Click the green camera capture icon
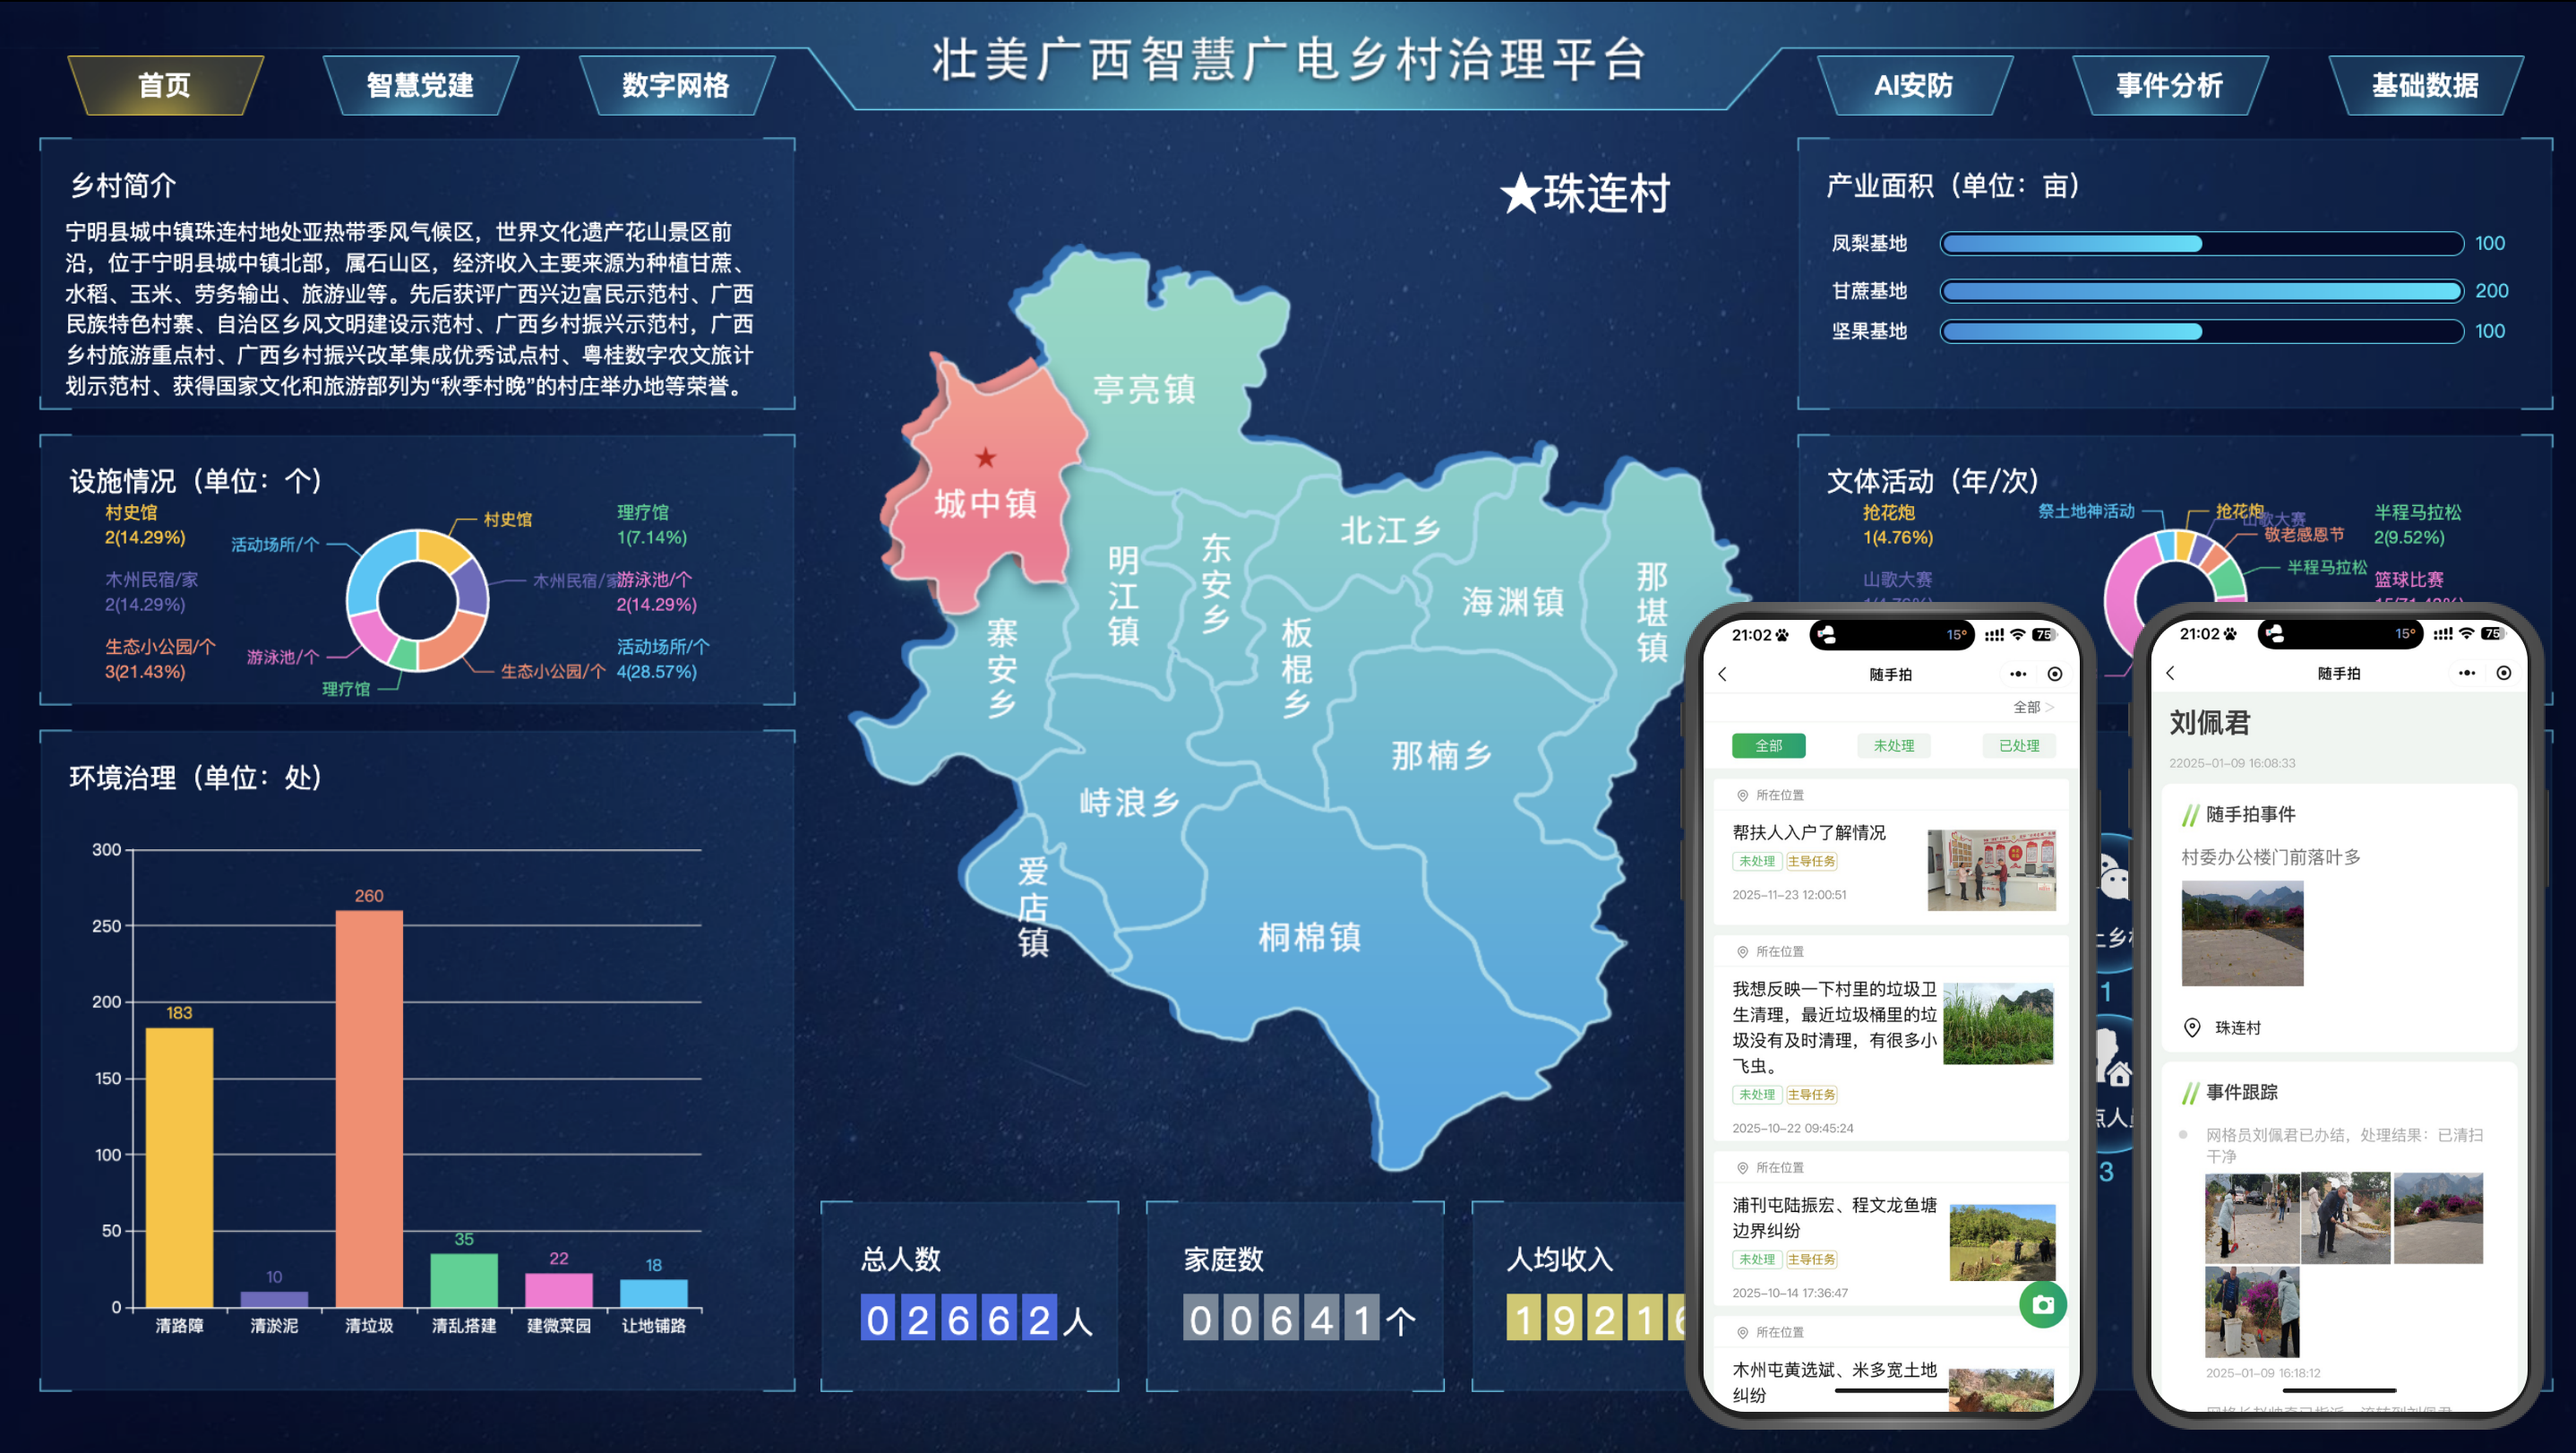 pyautogui.click(x=2044, y=1304)
